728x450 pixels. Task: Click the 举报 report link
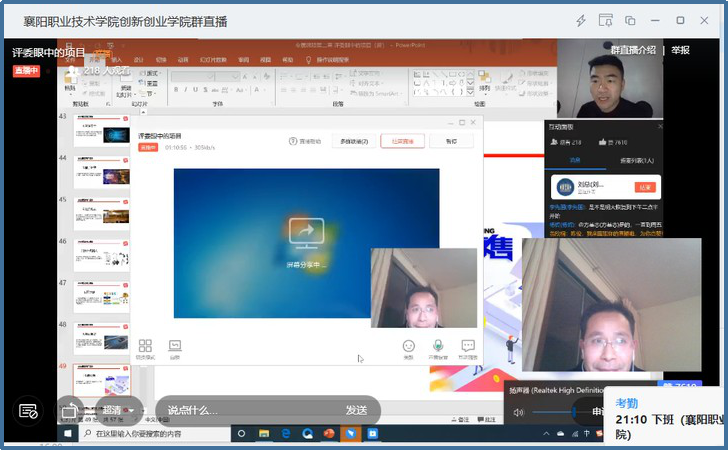click(680, 50)
